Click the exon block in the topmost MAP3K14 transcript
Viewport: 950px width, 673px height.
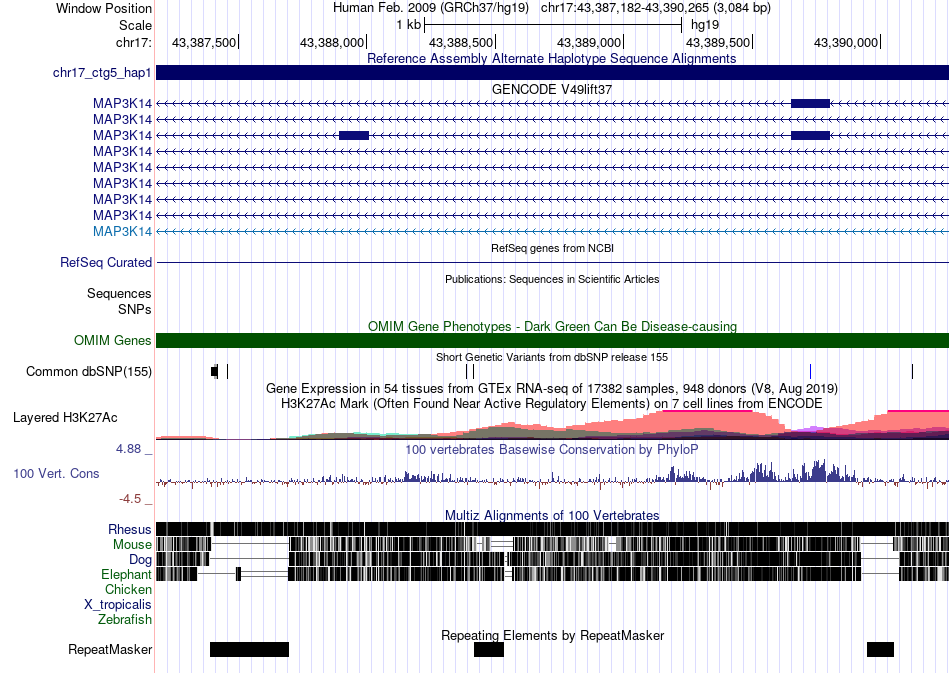[810, 104]
